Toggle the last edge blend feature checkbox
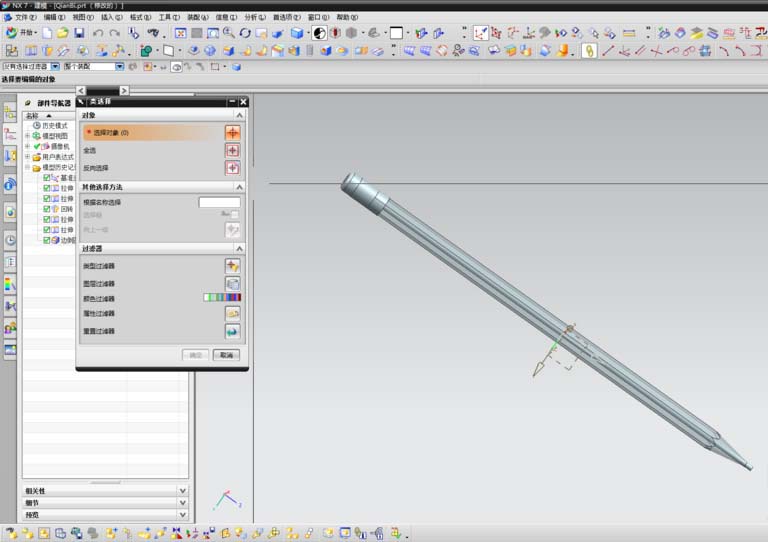Viewport: 768px width, 542px height. pos(47,240)
